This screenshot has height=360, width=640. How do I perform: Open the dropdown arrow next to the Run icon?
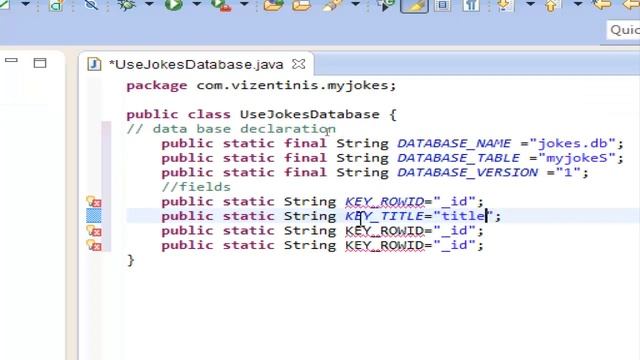tap(197, 4)
